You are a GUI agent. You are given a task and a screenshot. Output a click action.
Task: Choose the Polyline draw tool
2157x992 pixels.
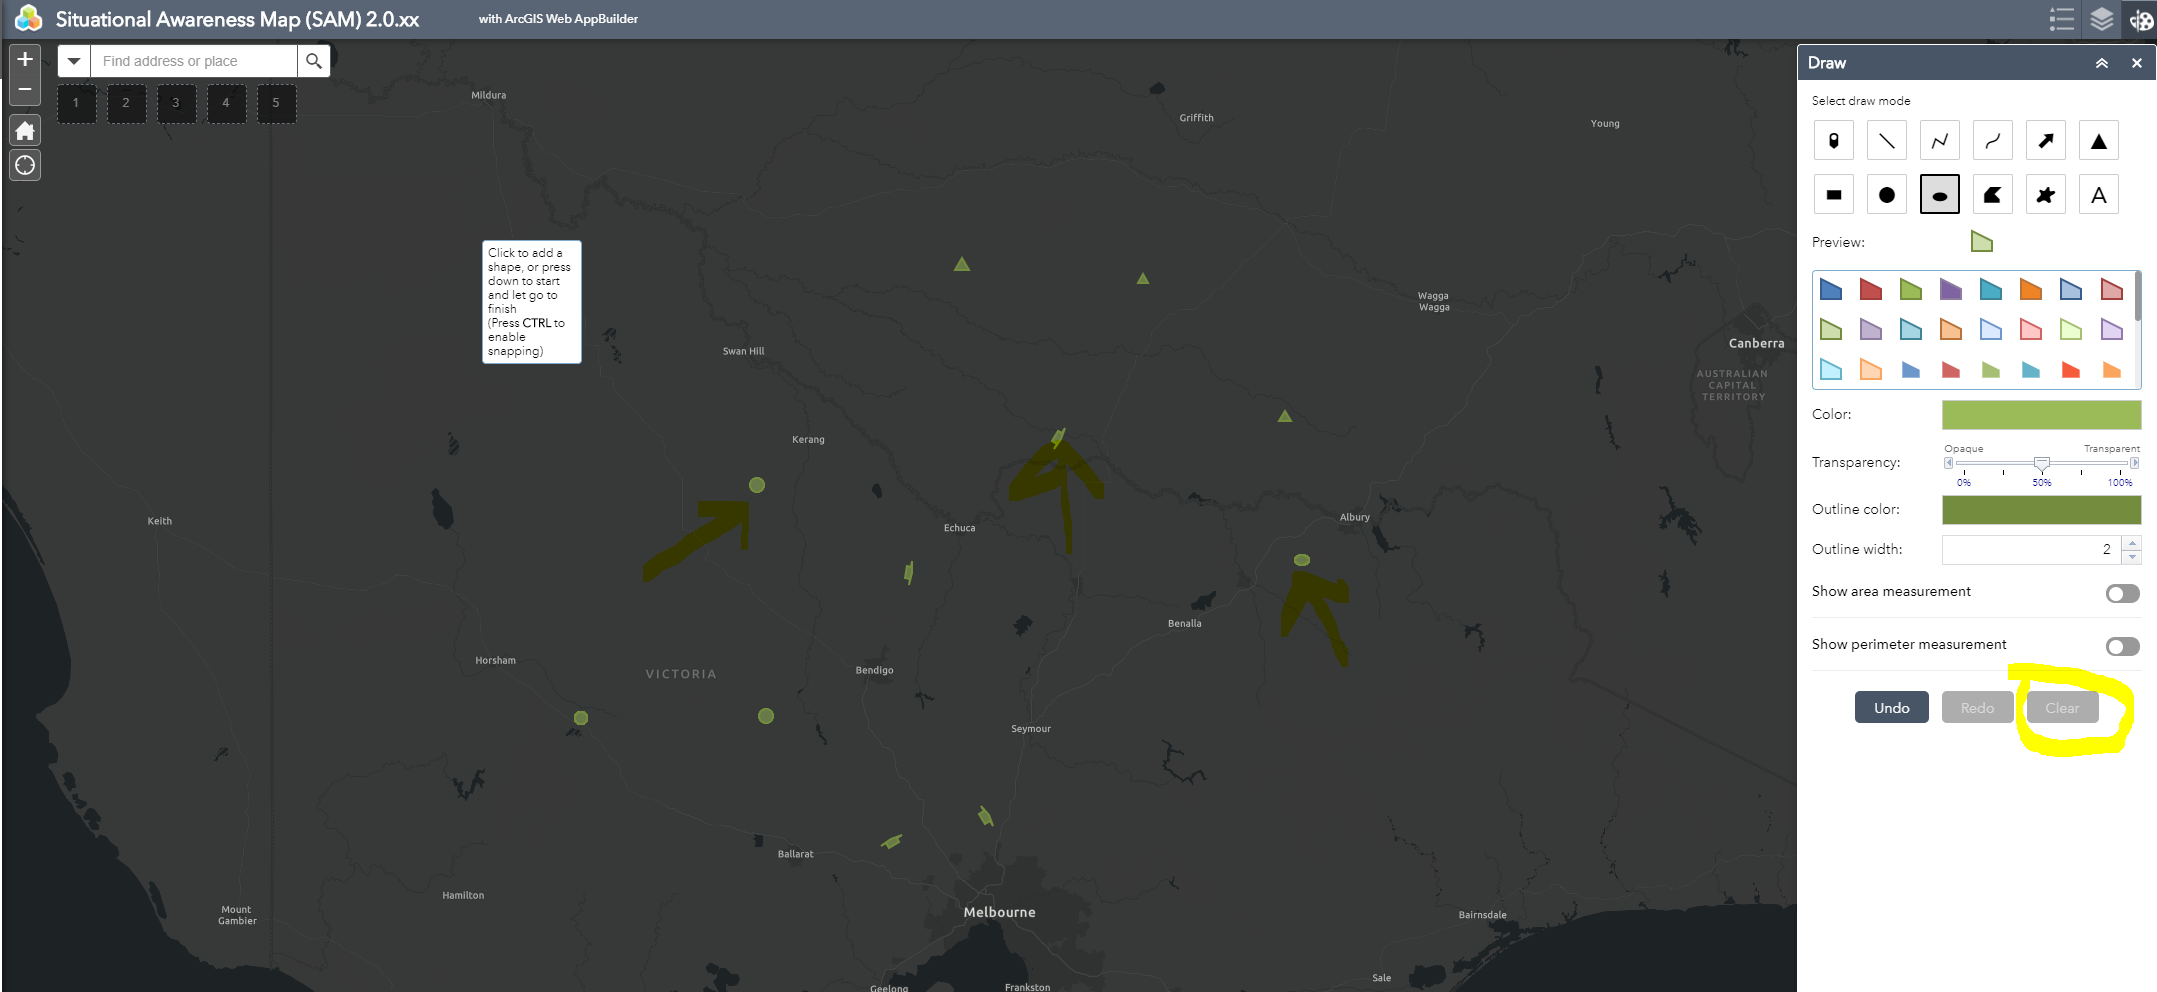1940,140
